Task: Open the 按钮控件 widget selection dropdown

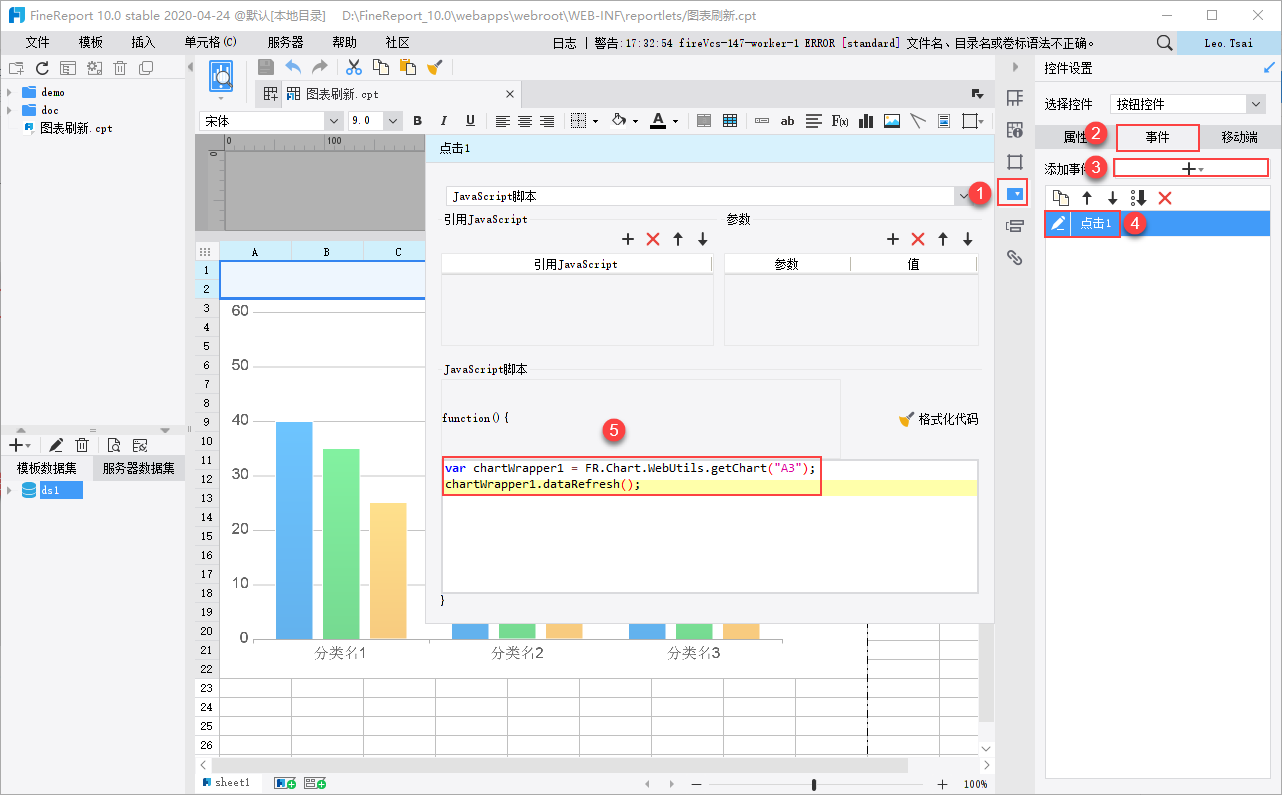Action: pyautogui.click(x=1255, y=104)
